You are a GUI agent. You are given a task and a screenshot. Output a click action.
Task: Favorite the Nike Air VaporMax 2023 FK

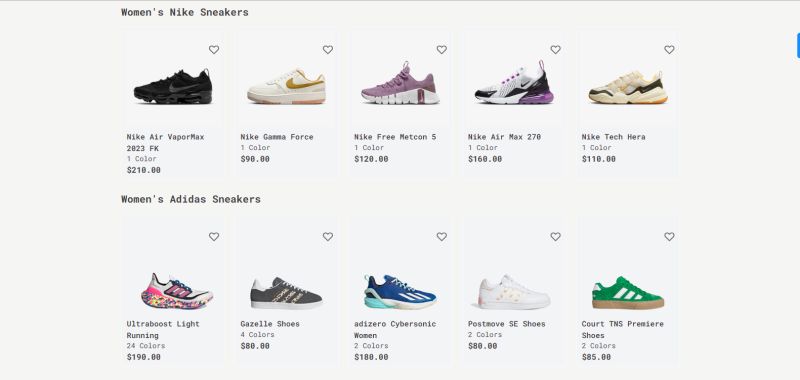[x=214, y=49]
